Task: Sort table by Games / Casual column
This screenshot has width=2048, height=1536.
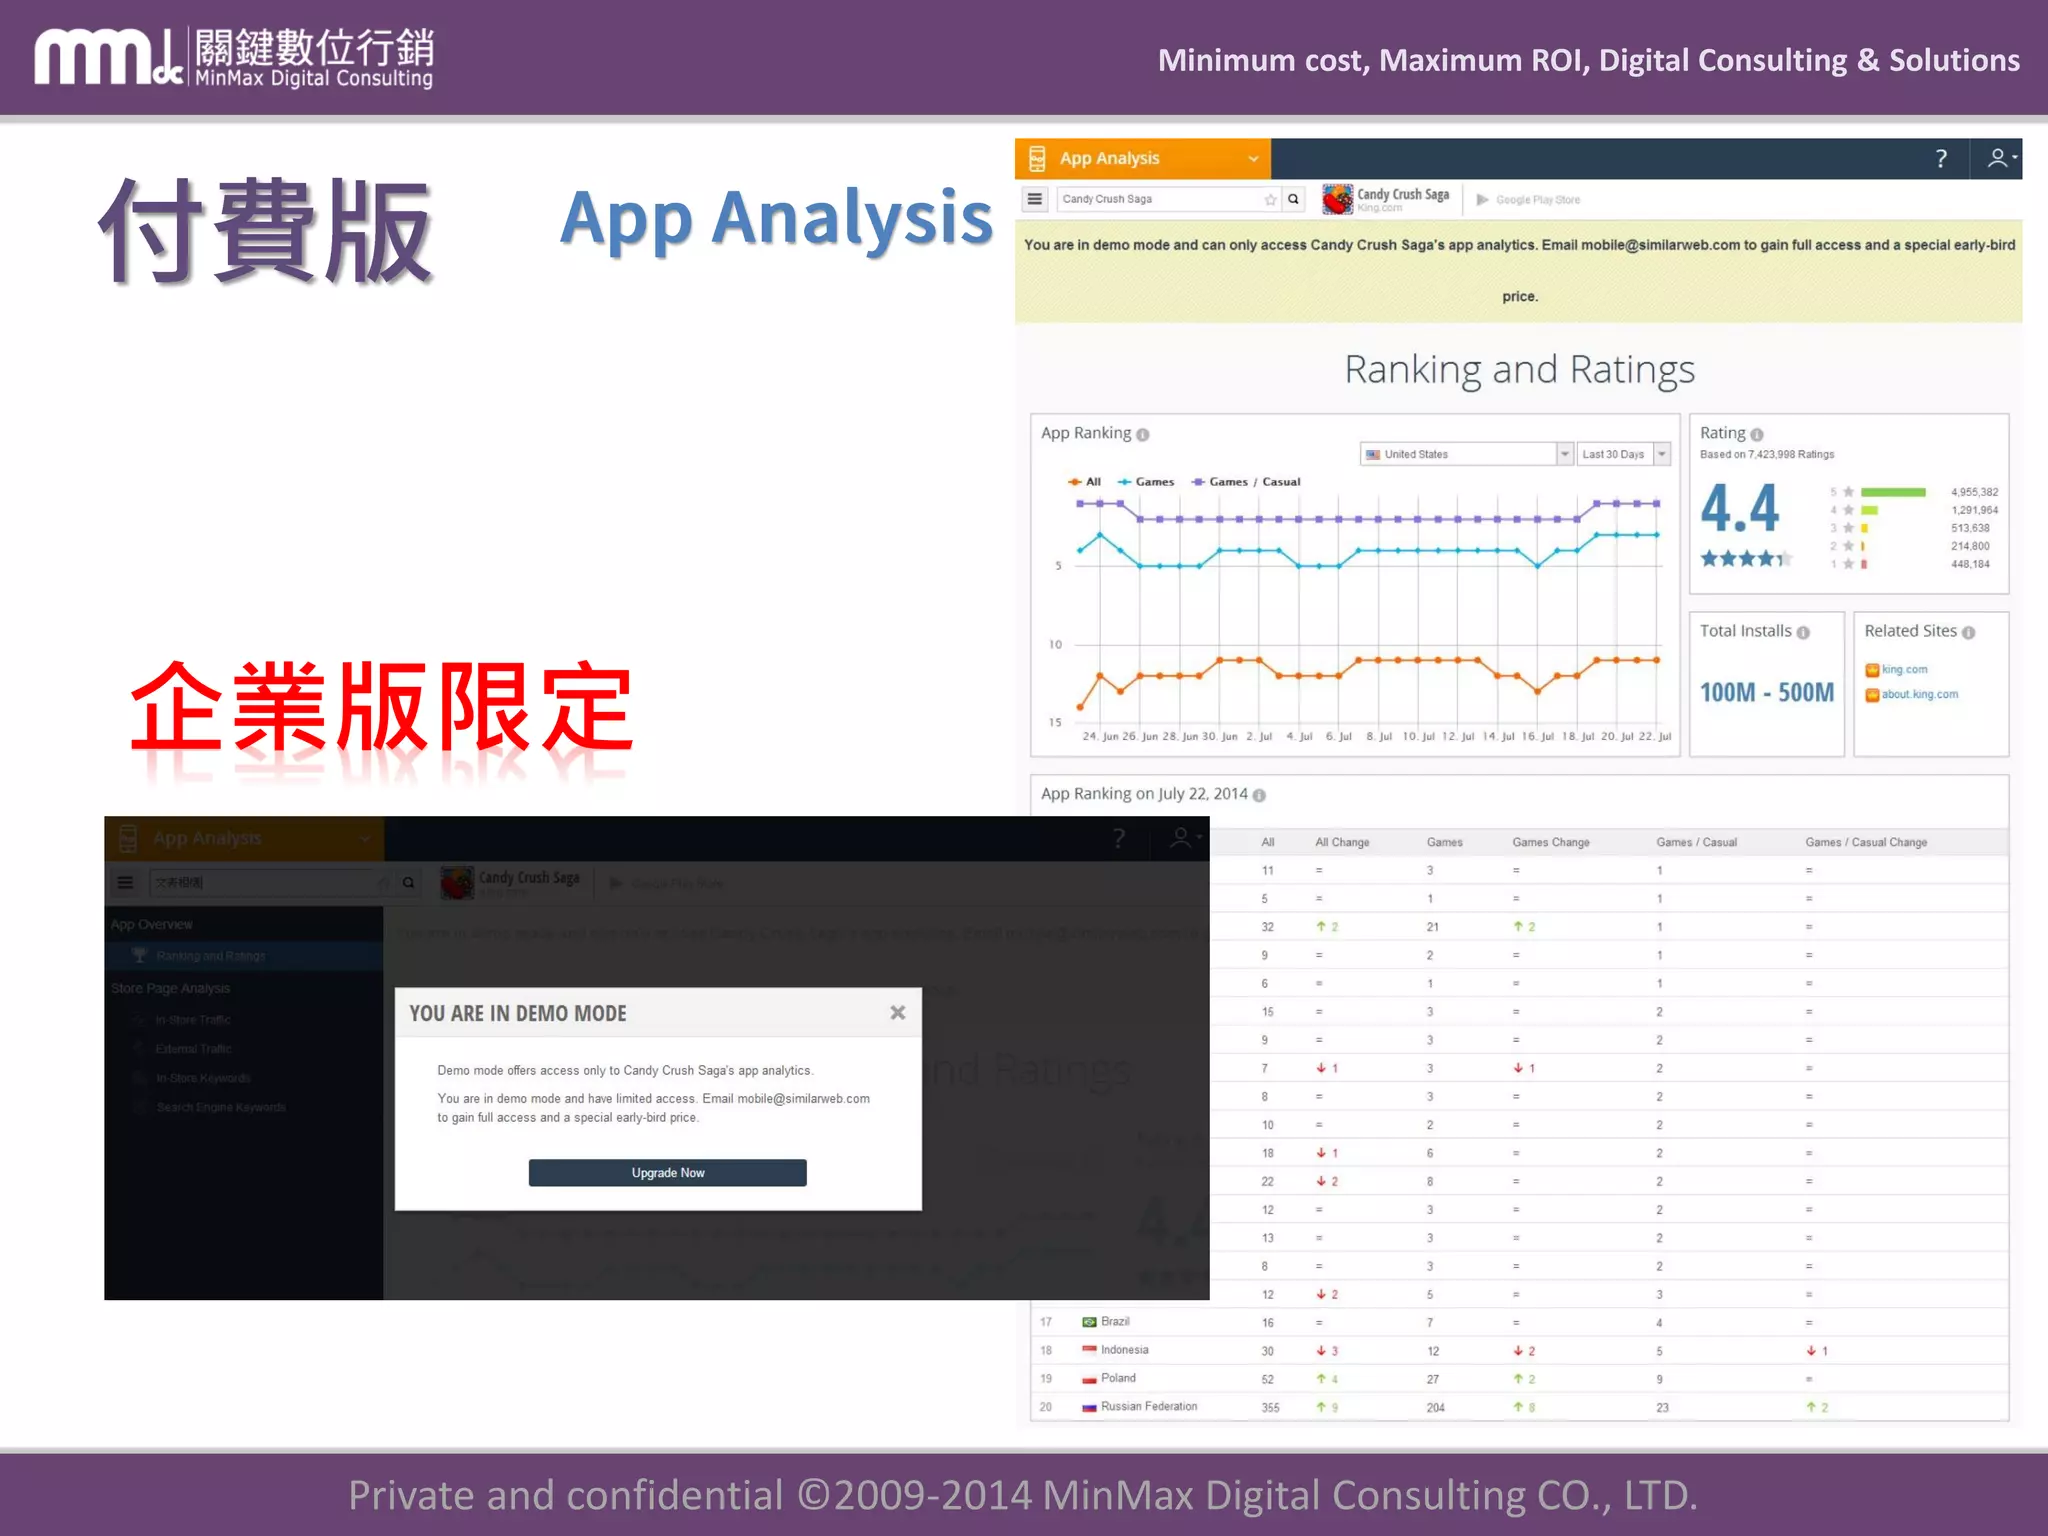Action: coord(1696,843)
